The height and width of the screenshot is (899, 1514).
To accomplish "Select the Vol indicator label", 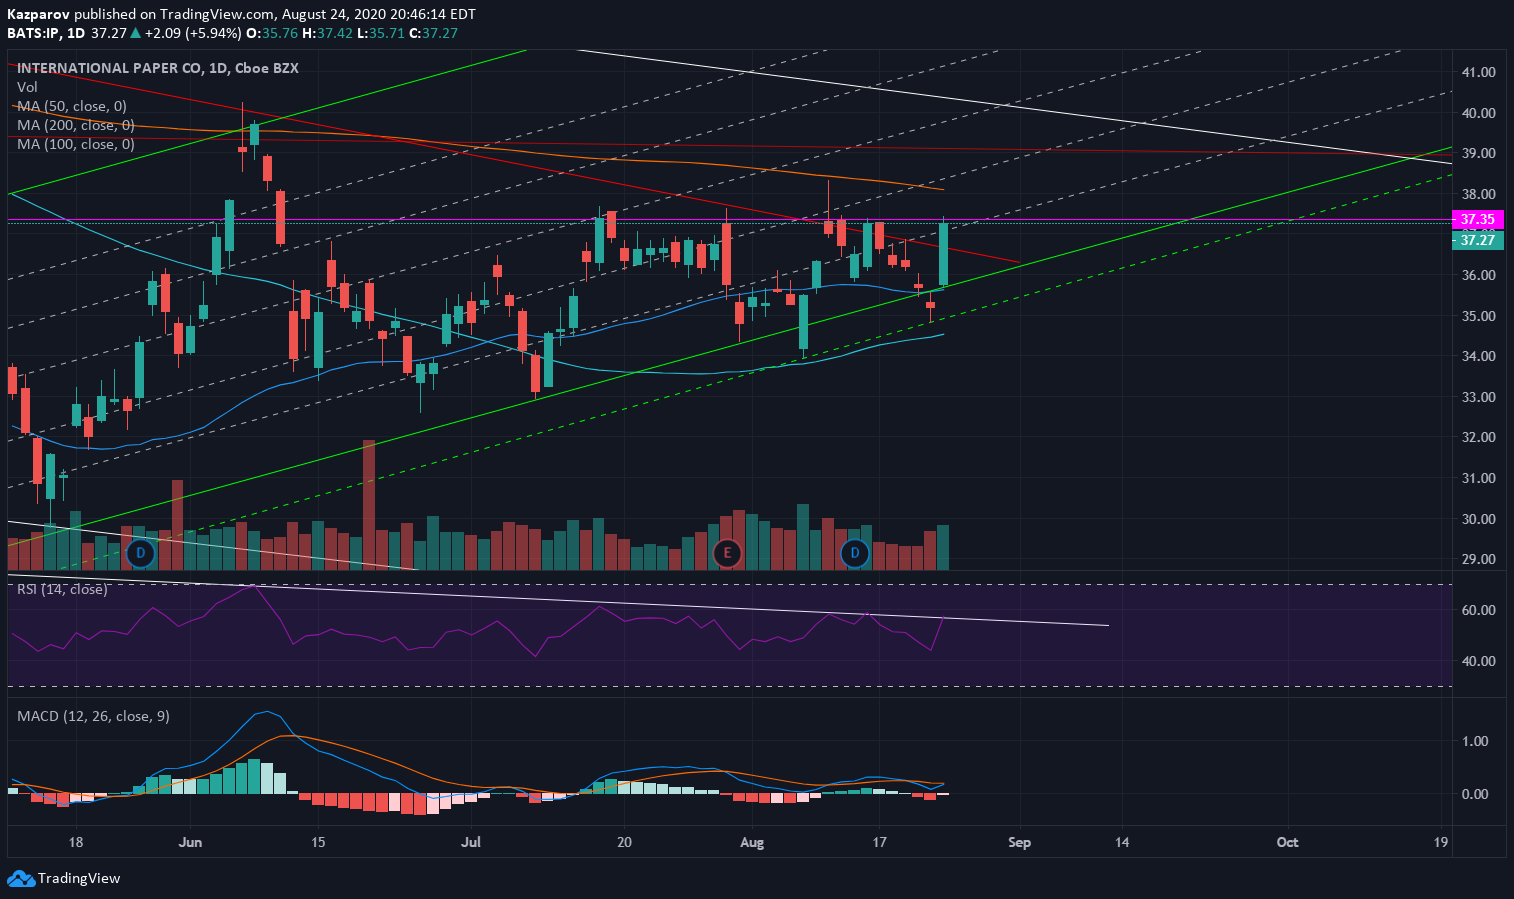I will point(27,87).
